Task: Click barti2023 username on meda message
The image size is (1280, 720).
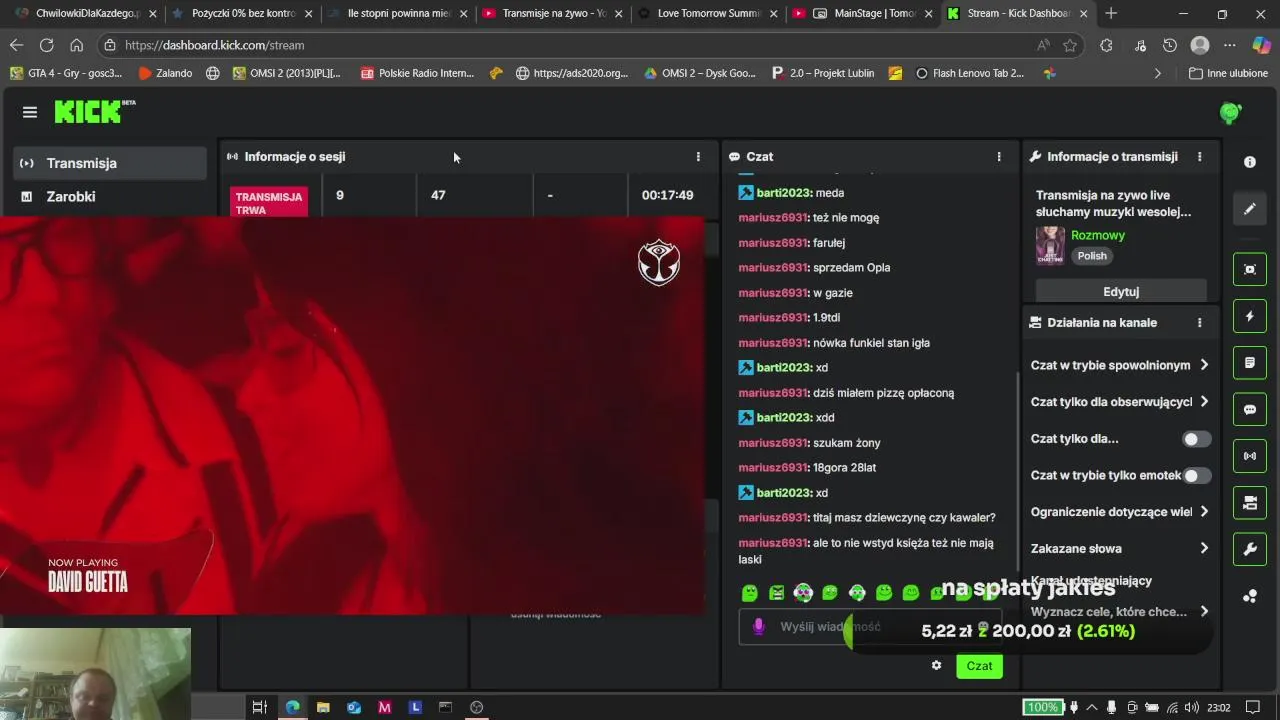Action: pos(784,193)
